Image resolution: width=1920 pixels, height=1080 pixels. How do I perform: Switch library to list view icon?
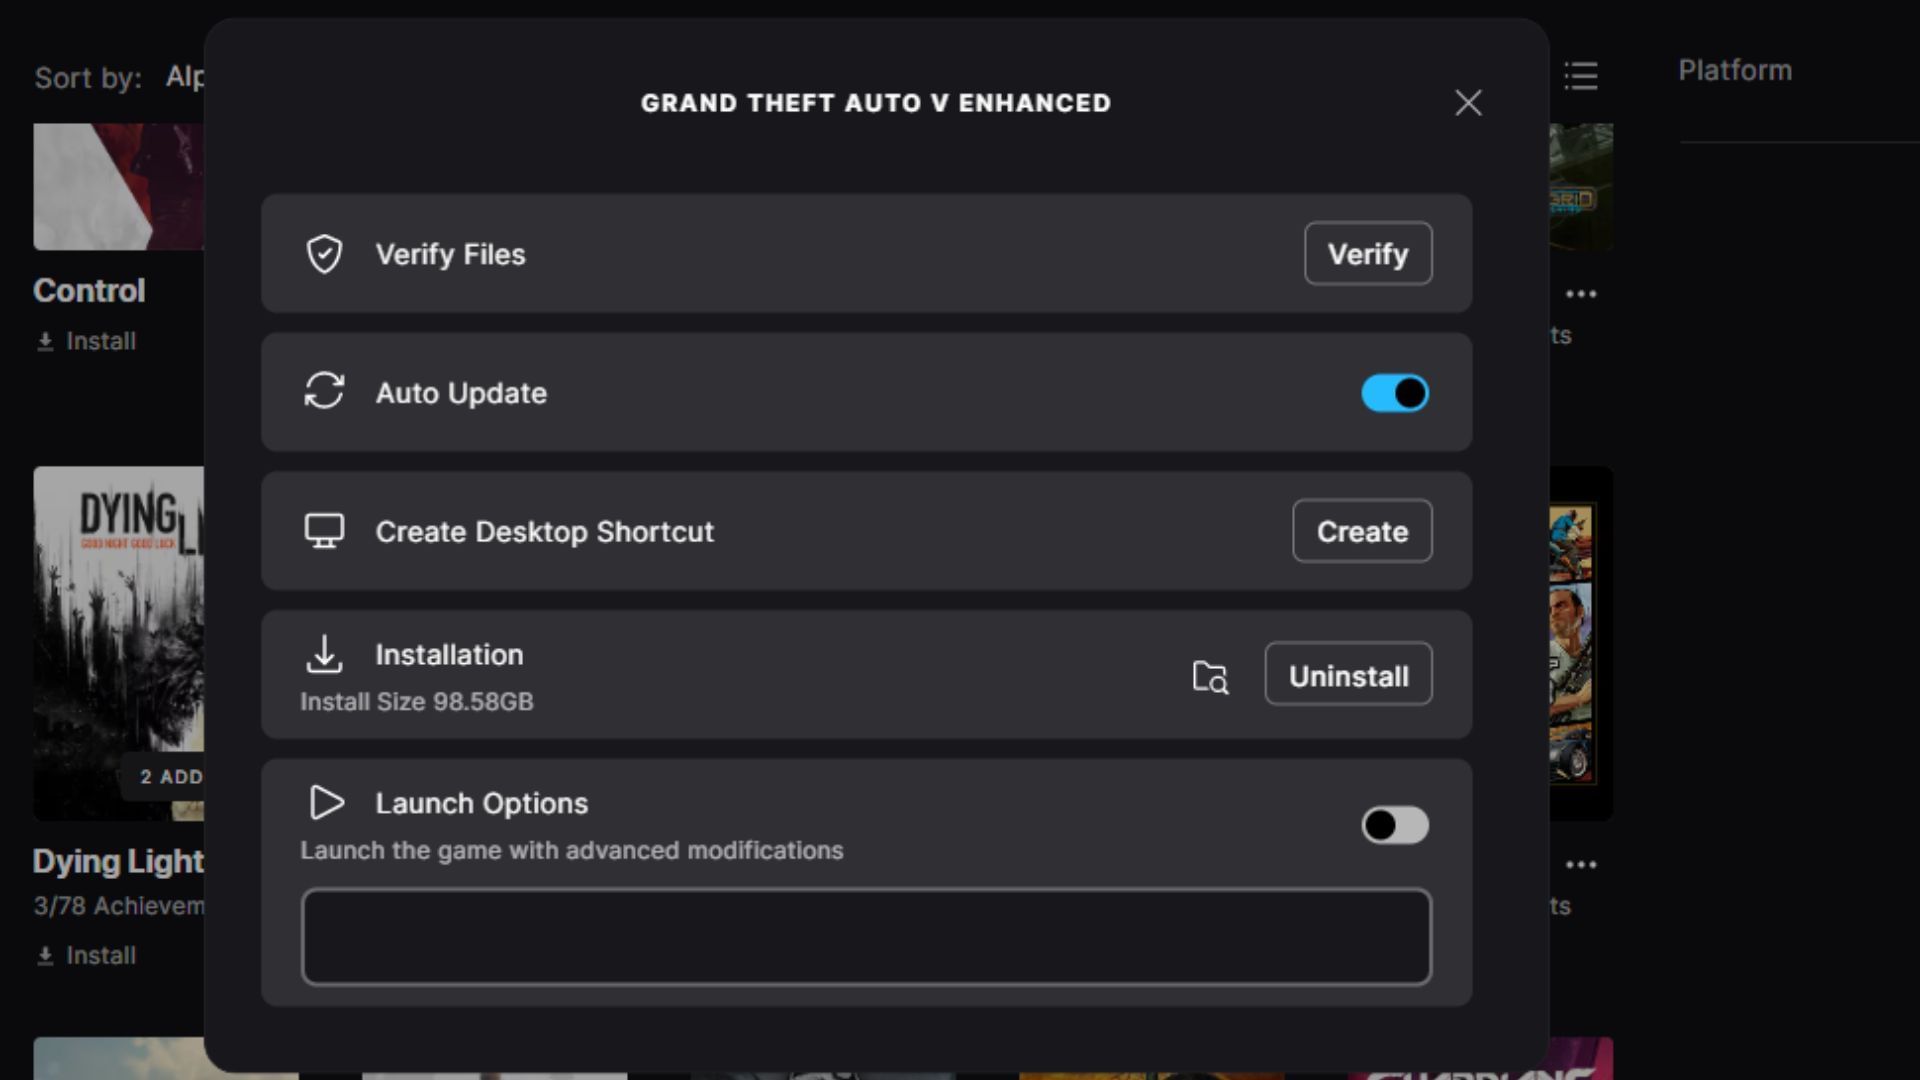tap(1581, 76)
